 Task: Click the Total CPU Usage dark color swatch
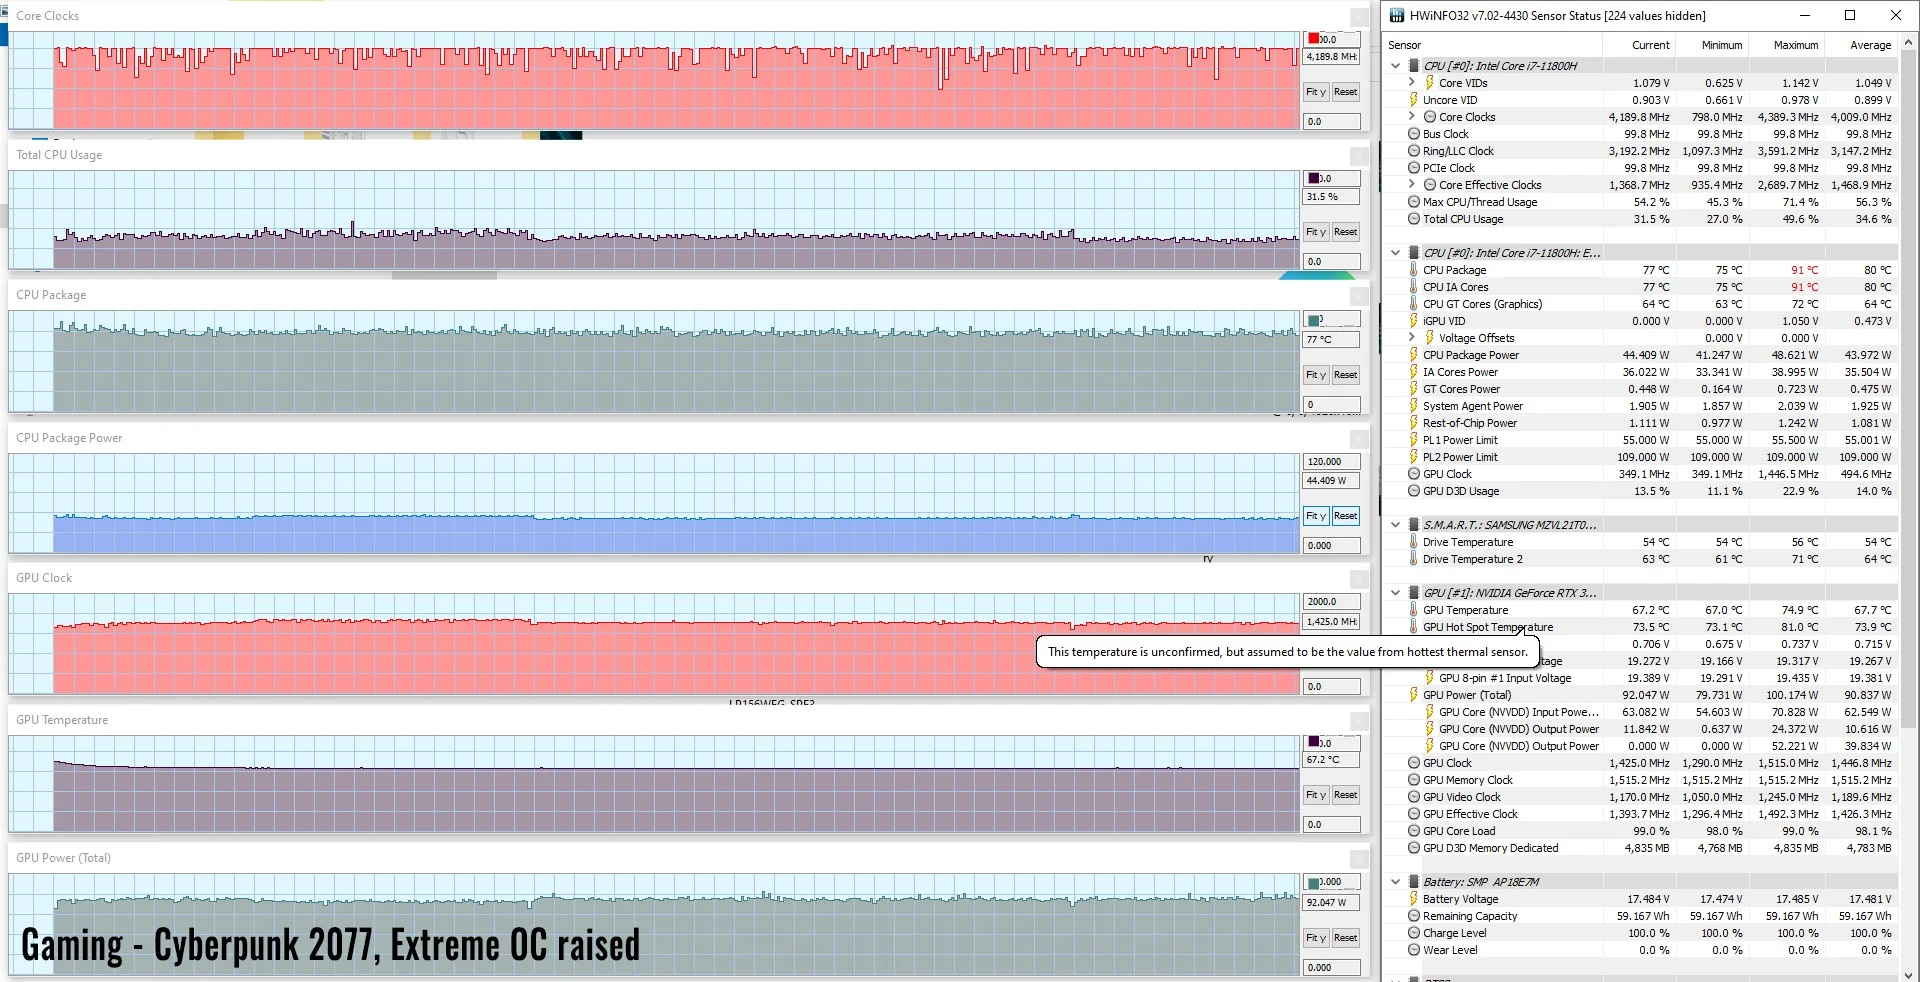(x=1313, y=178)
